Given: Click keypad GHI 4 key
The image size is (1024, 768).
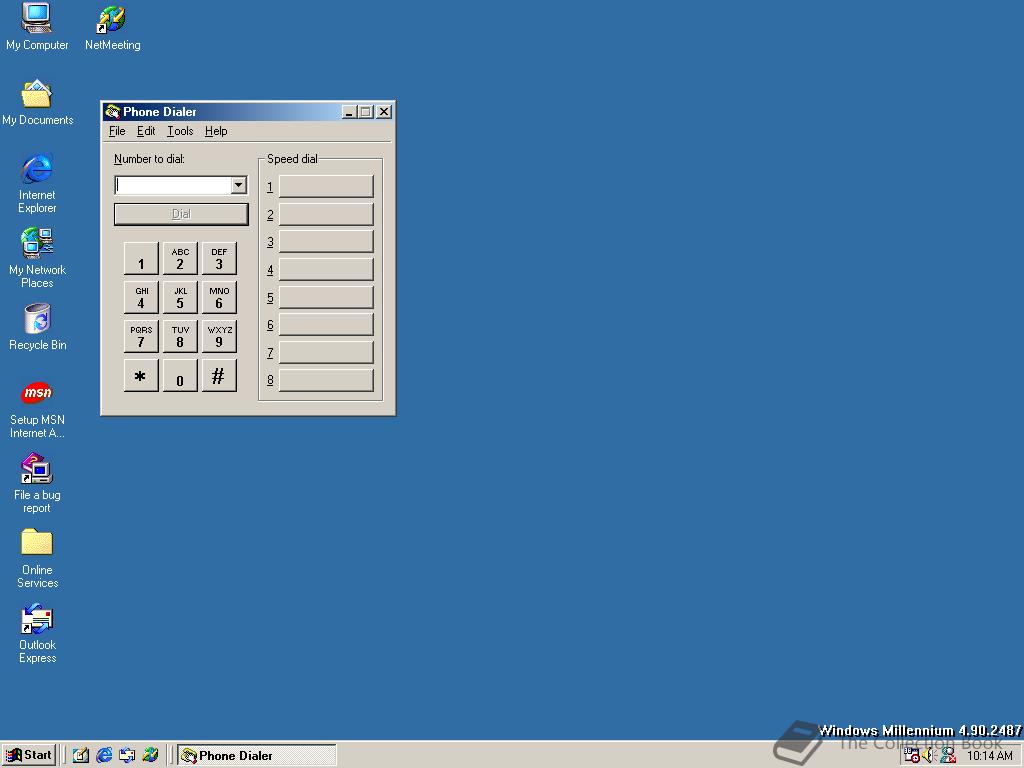Looking at the screenshot, I should tap(141, 297).
